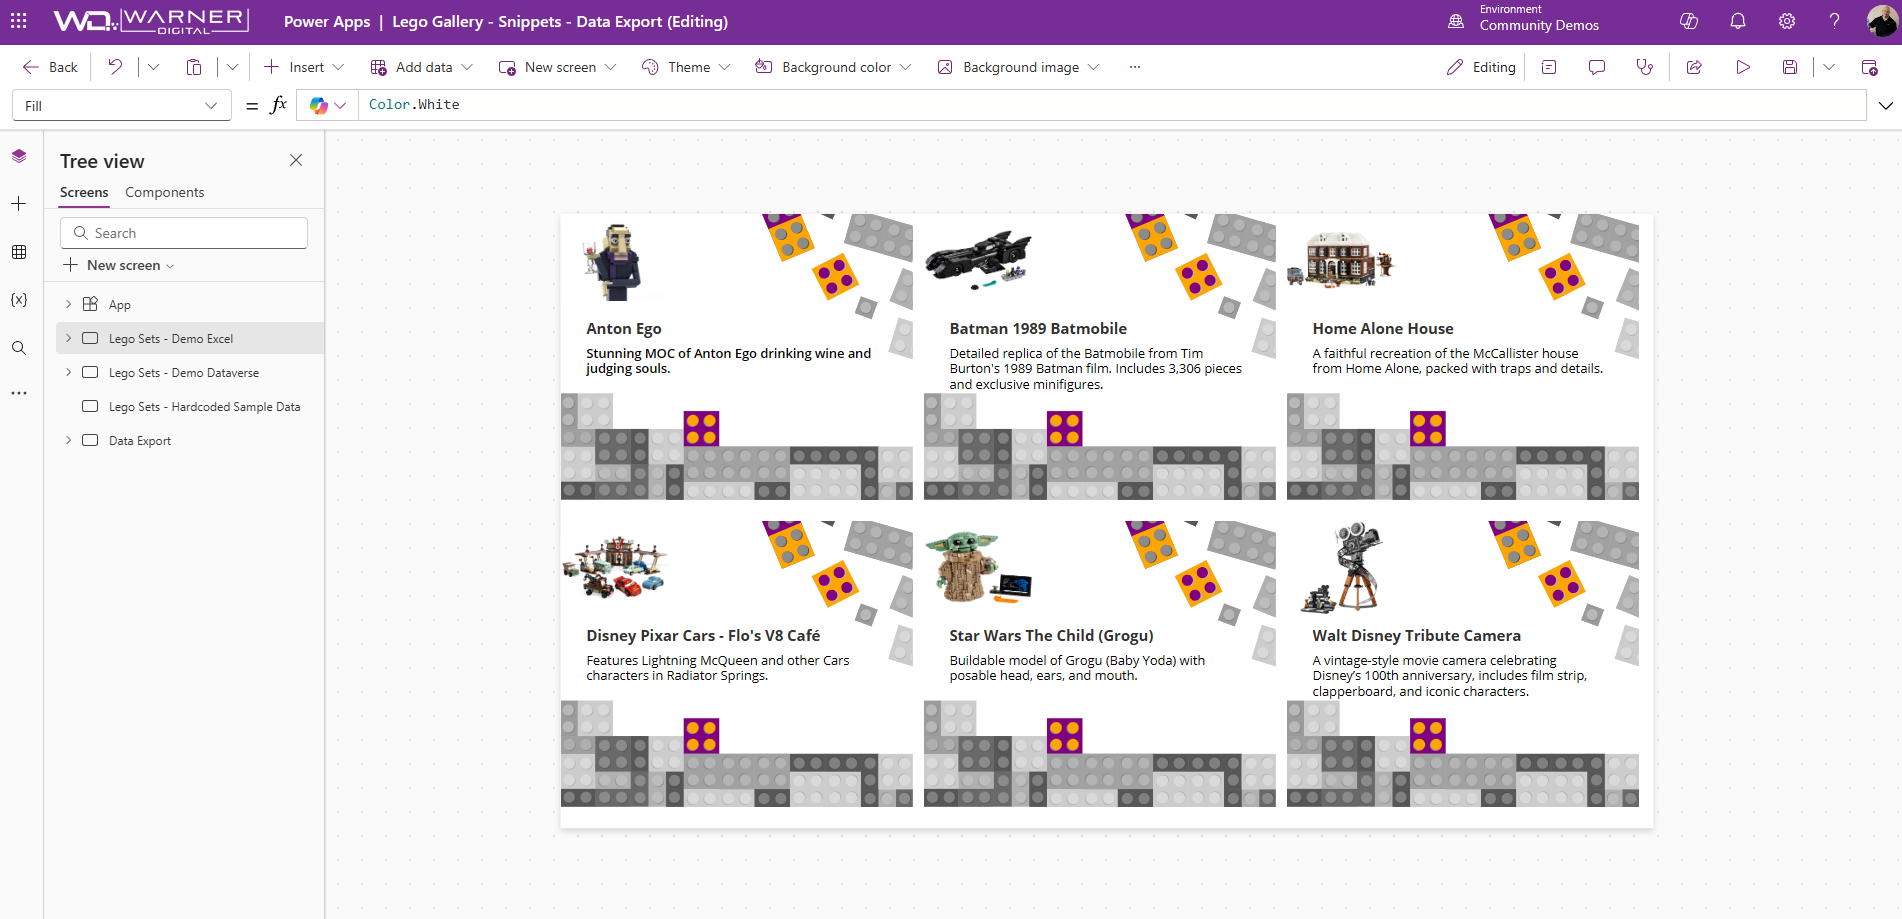1902x919 pixels.
Task: Click the fx formula icon
Action: [x=279, y=105]
